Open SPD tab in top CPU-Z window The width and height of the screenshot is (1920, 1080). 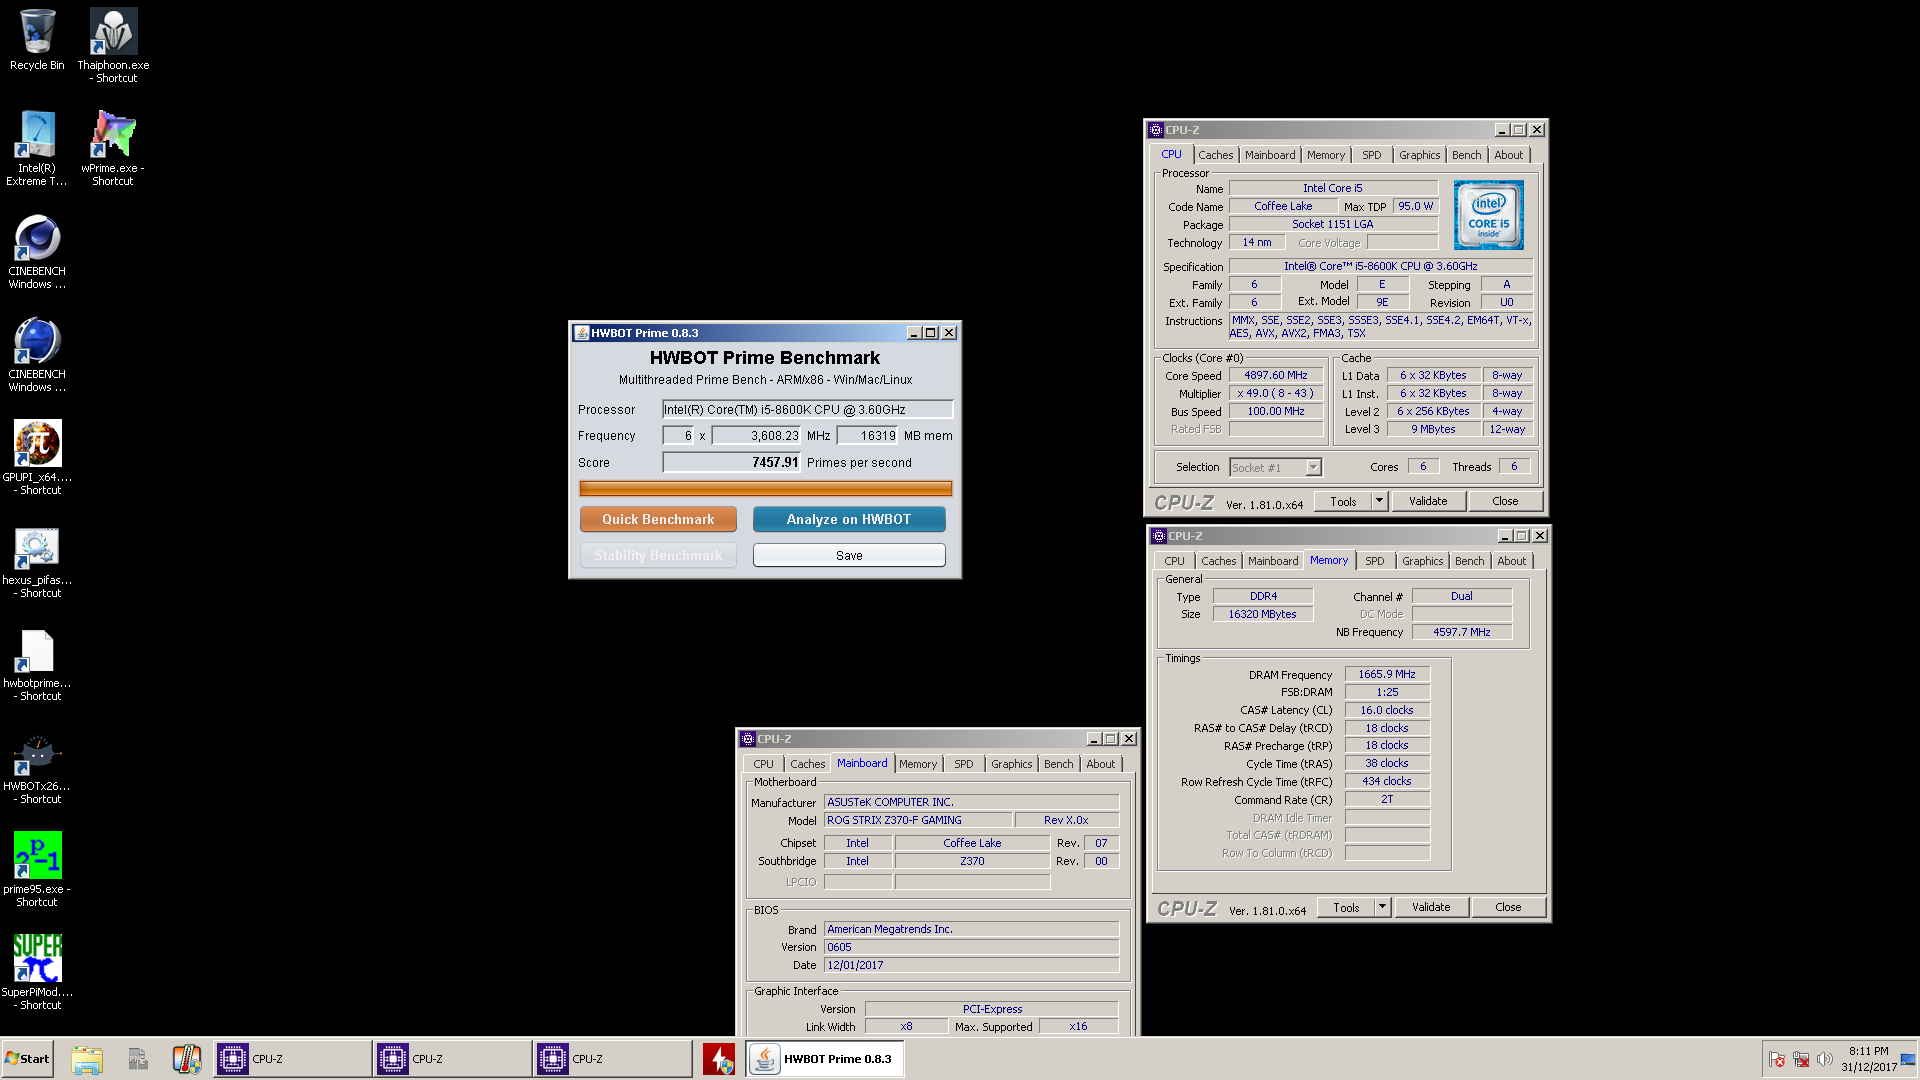pyautogui.click(x=1371, y=155)
